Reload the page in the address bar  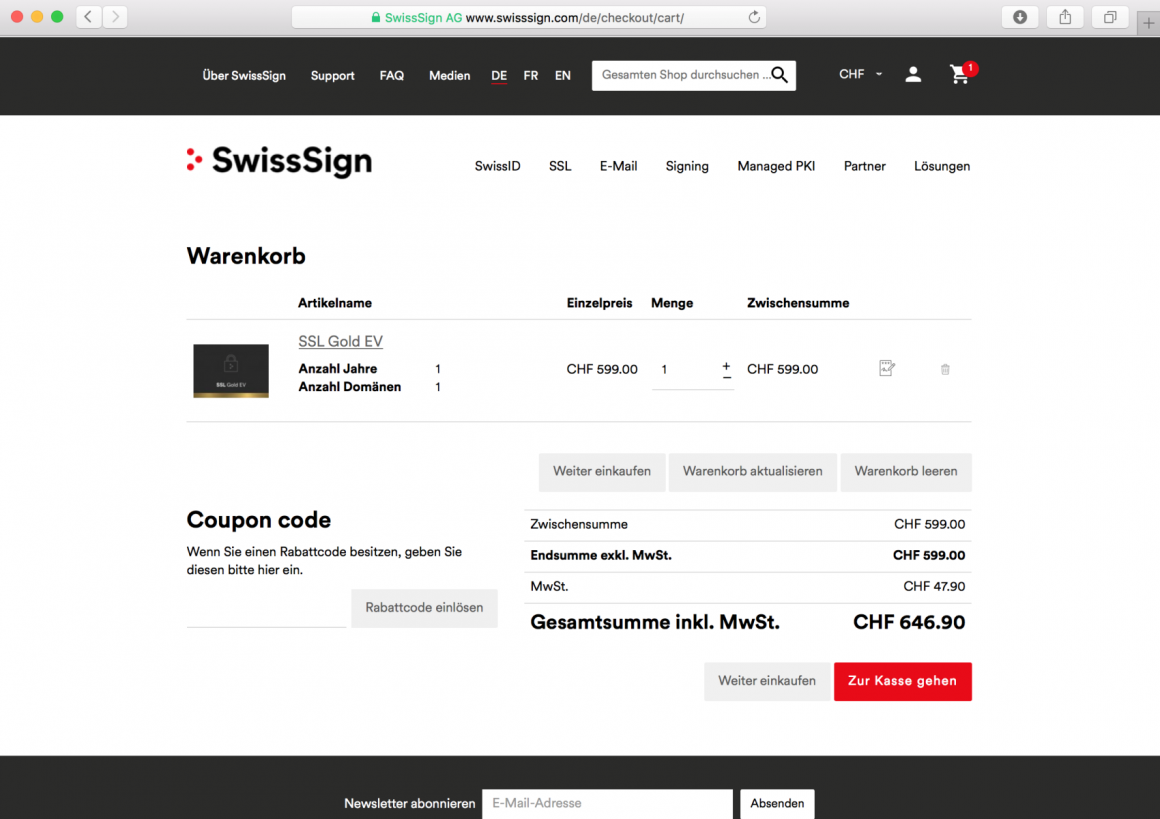[754, 17]
